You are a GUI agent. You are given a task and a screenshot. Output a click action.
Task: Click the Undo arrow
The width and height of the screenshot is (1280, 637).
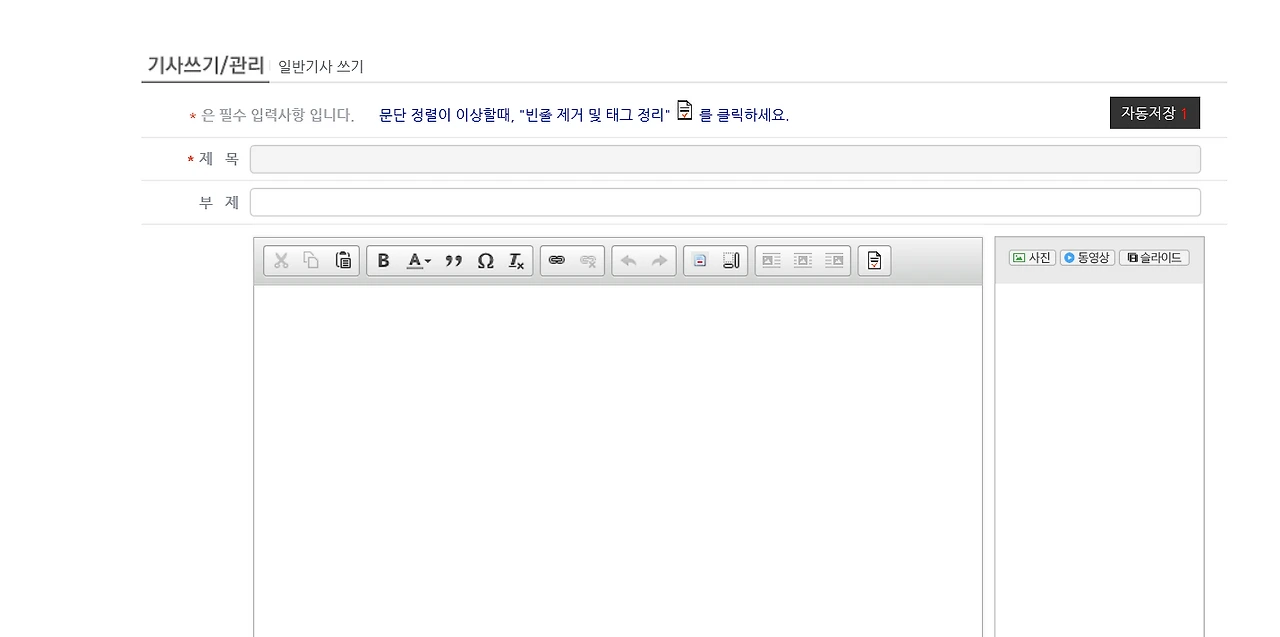(628, 261)
